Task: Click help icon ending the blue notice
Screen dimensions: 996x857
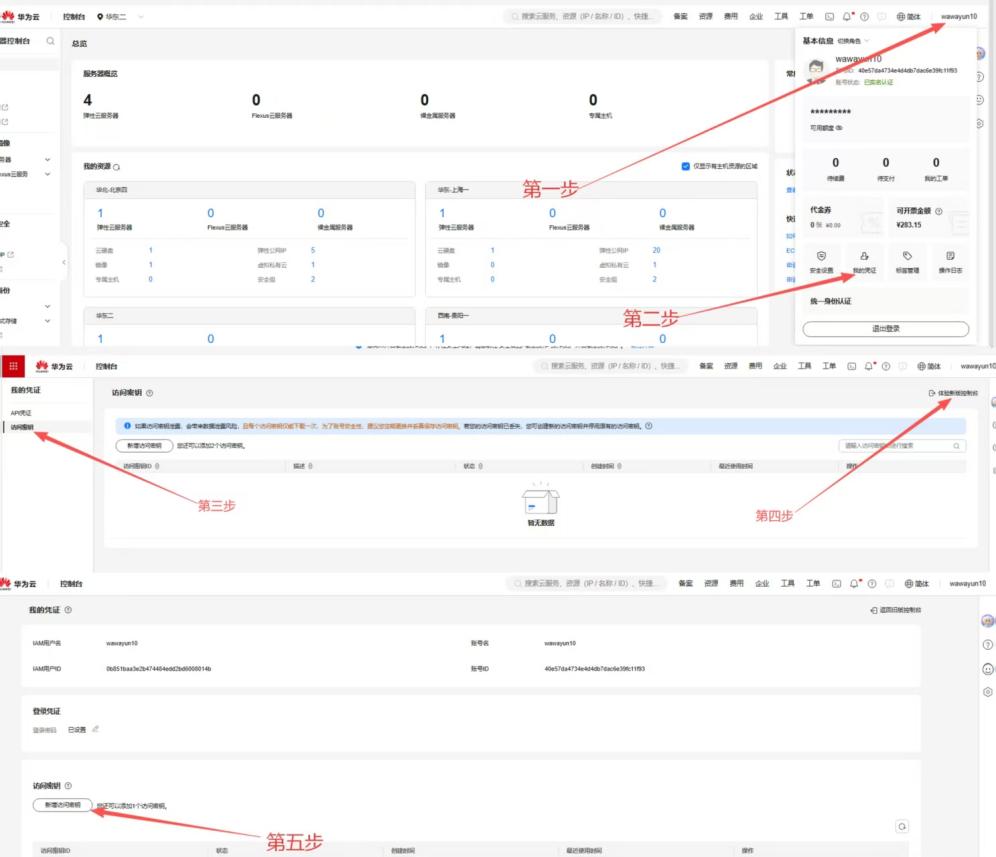Action: click(x=649, y=426)
